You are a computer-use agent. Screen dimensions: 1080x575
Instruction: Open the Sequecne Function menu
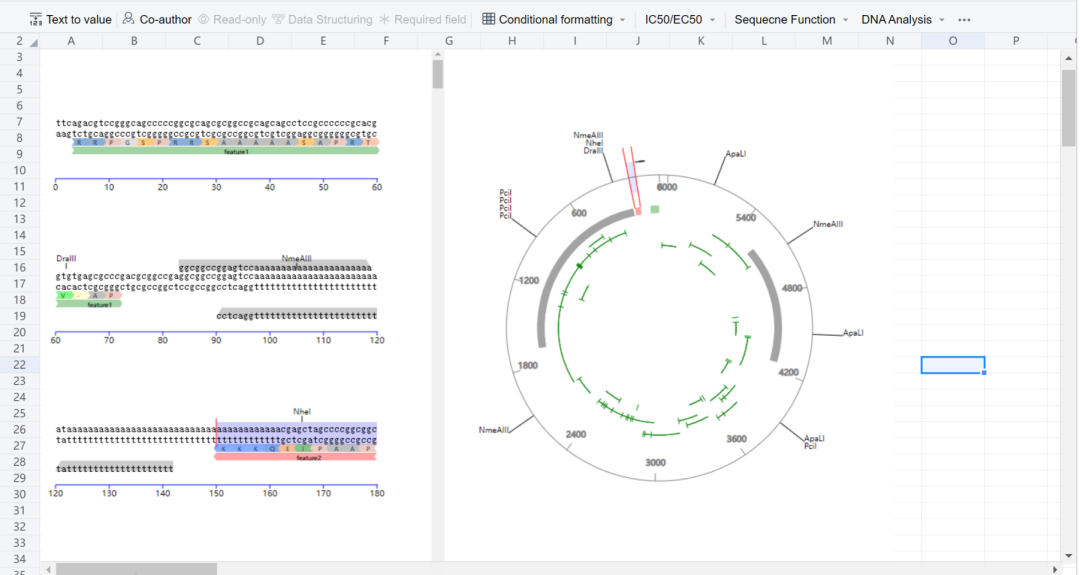[x=791, y=19]
